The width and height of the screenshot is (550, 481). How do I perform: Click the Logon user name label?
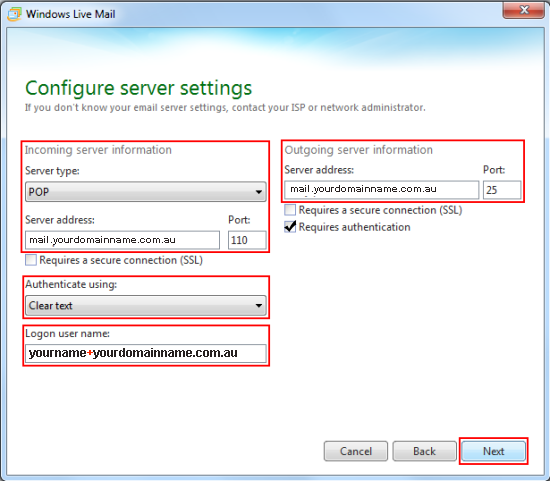coord(67,333)
